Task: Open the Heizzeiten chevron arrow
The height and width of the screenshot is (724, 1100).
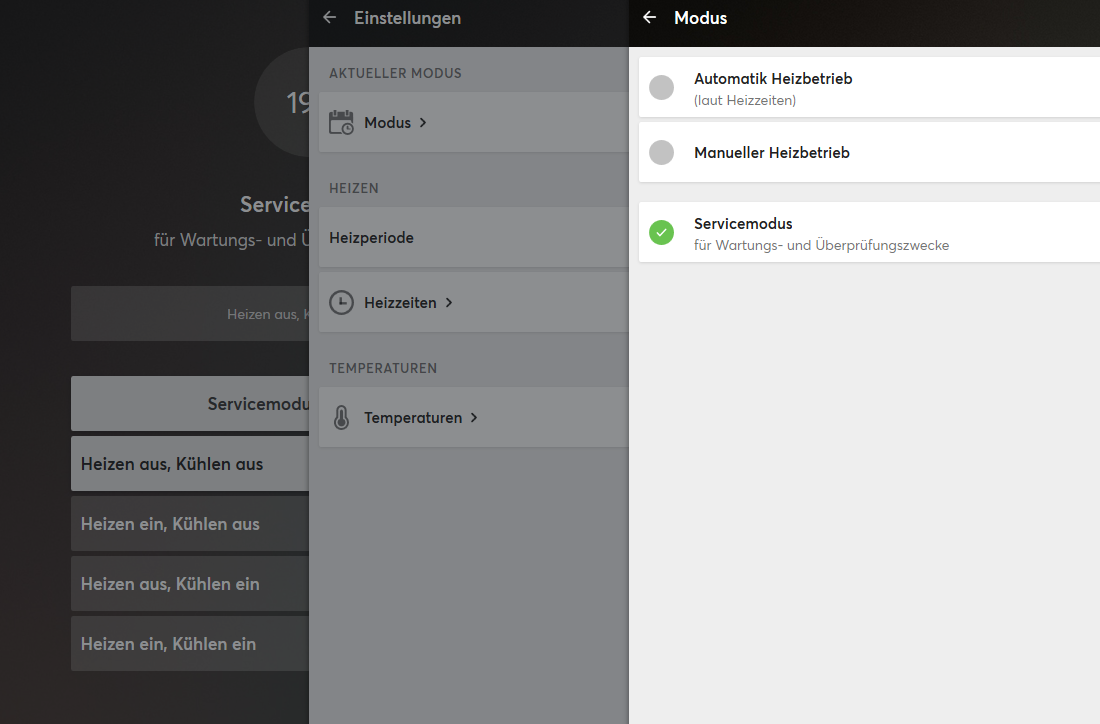Action: 449,302
